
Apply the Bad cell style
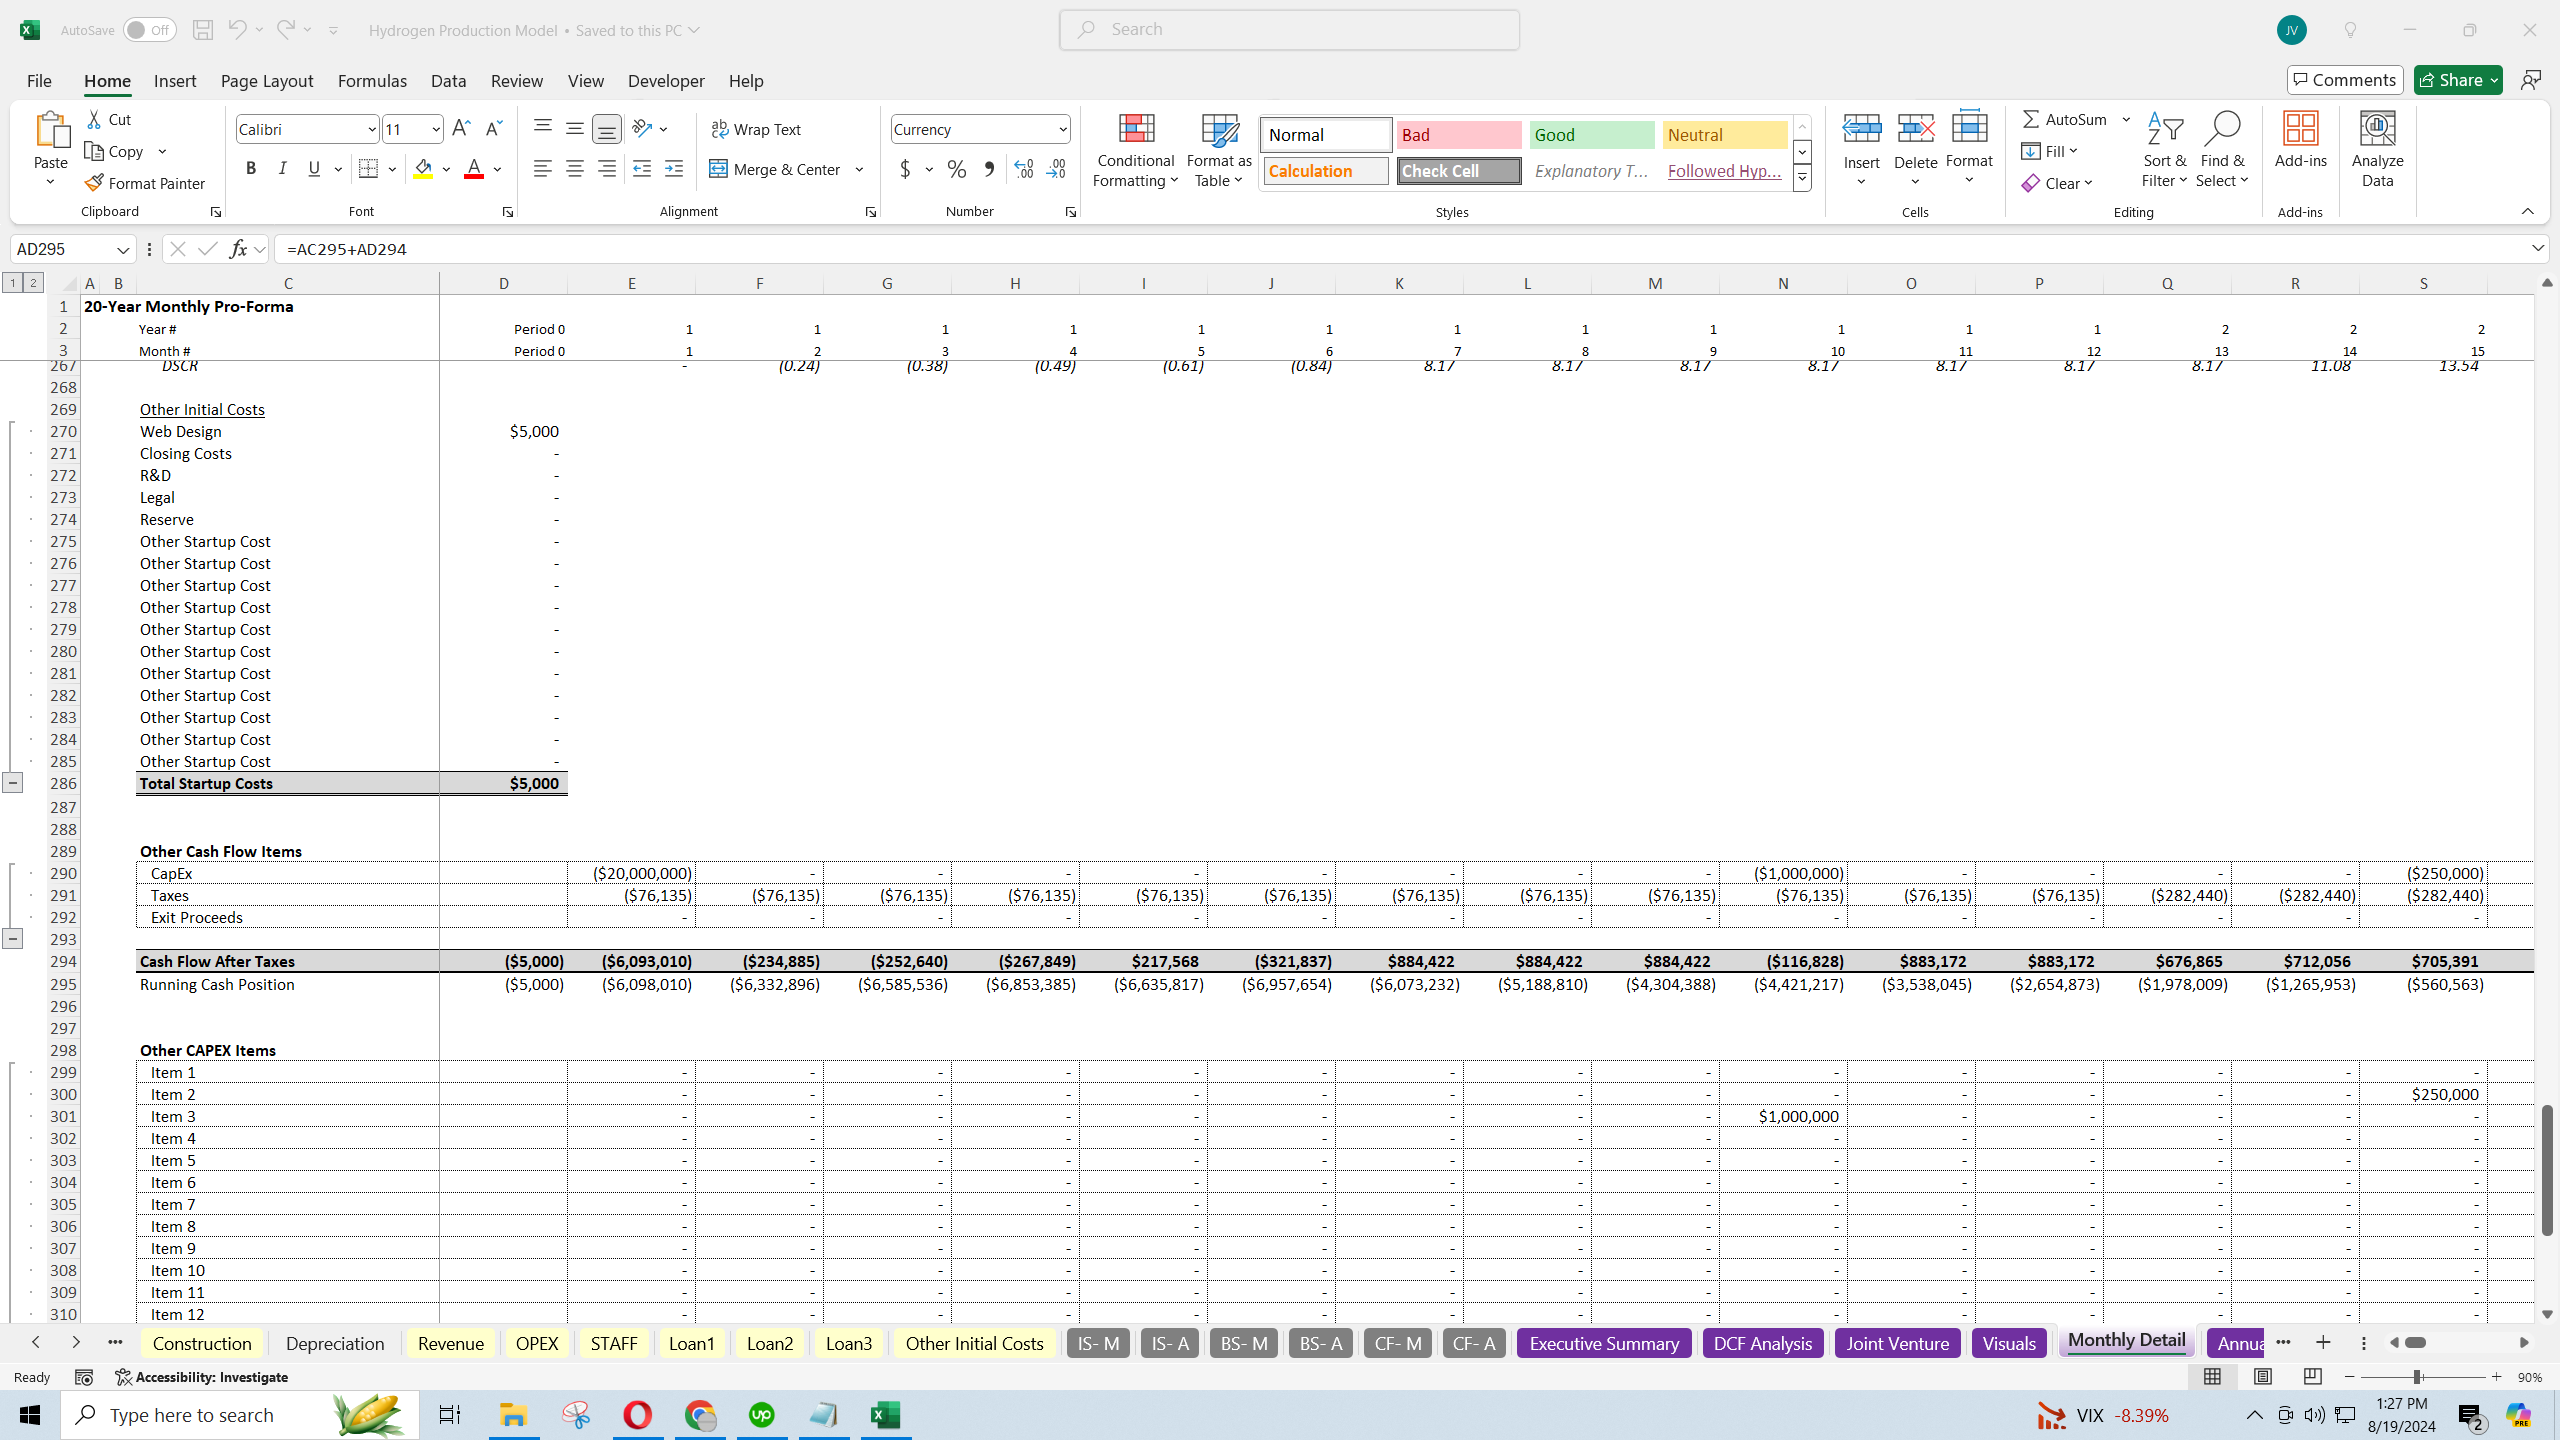click(x=1458, y=134)
